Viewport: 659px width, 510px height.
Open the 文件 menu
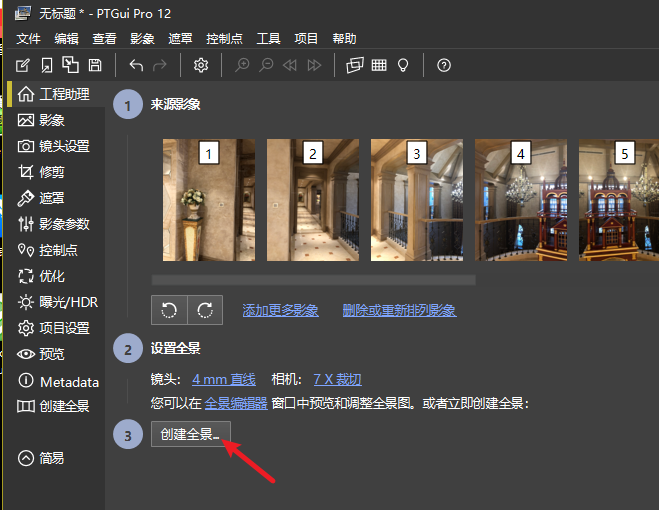click(28, 39)
